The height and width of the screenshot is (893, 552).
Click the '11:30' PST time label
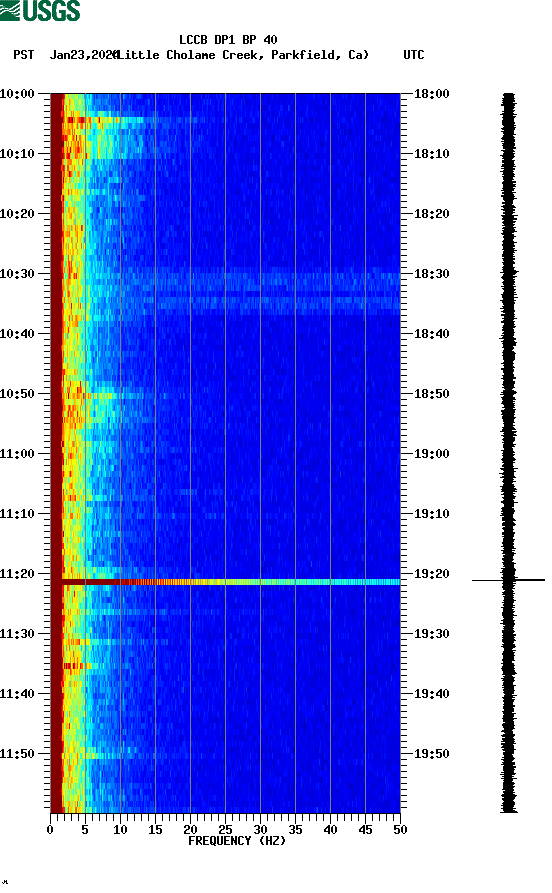click(x=17, y=634)
